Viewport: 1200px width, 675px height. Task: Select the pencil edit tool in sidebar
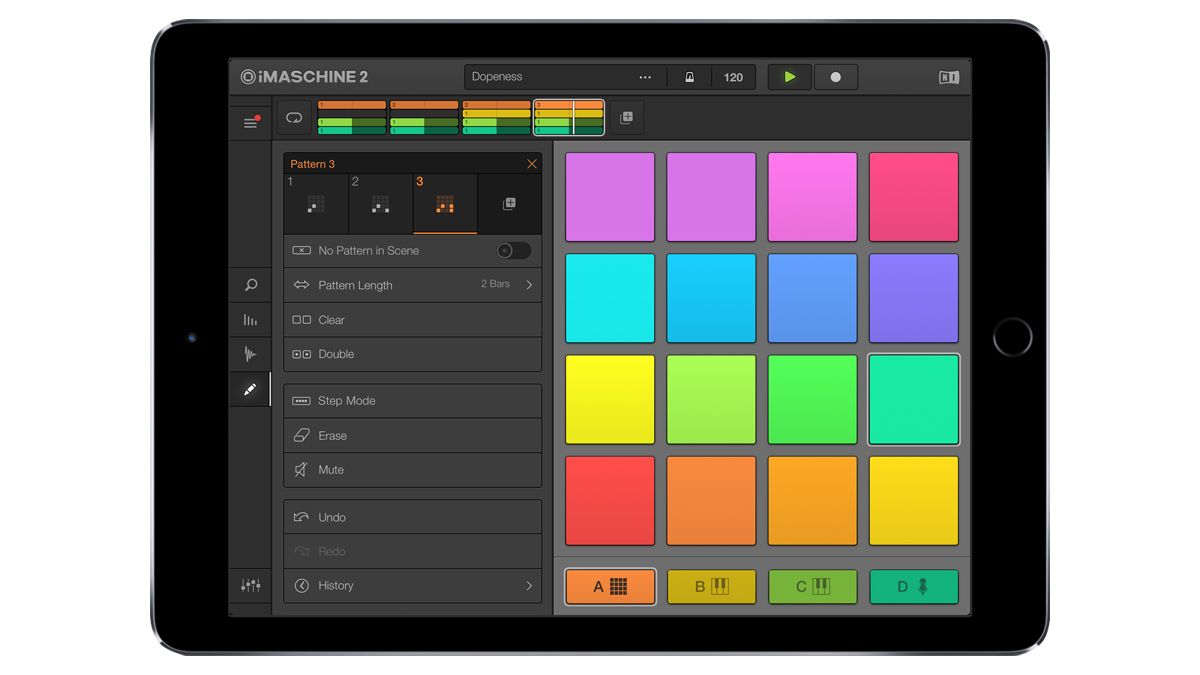tap(250, 388)
